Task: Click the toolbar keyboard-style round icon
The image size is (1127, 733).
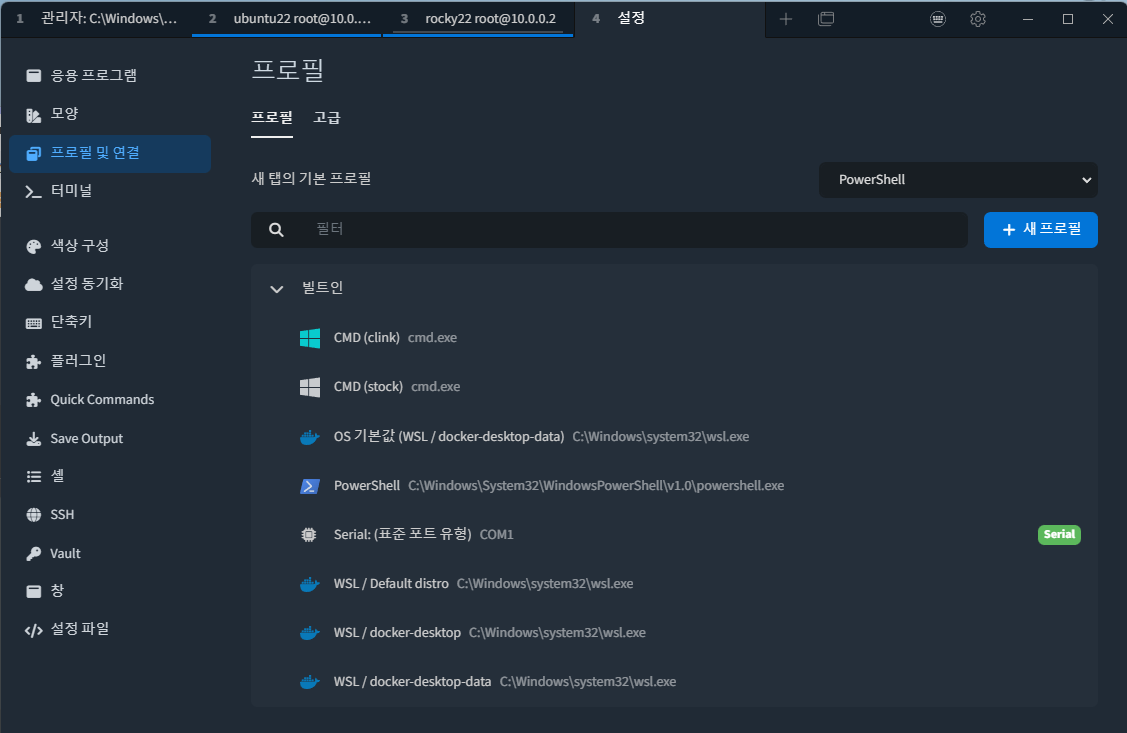Action: tap(938, 19)
